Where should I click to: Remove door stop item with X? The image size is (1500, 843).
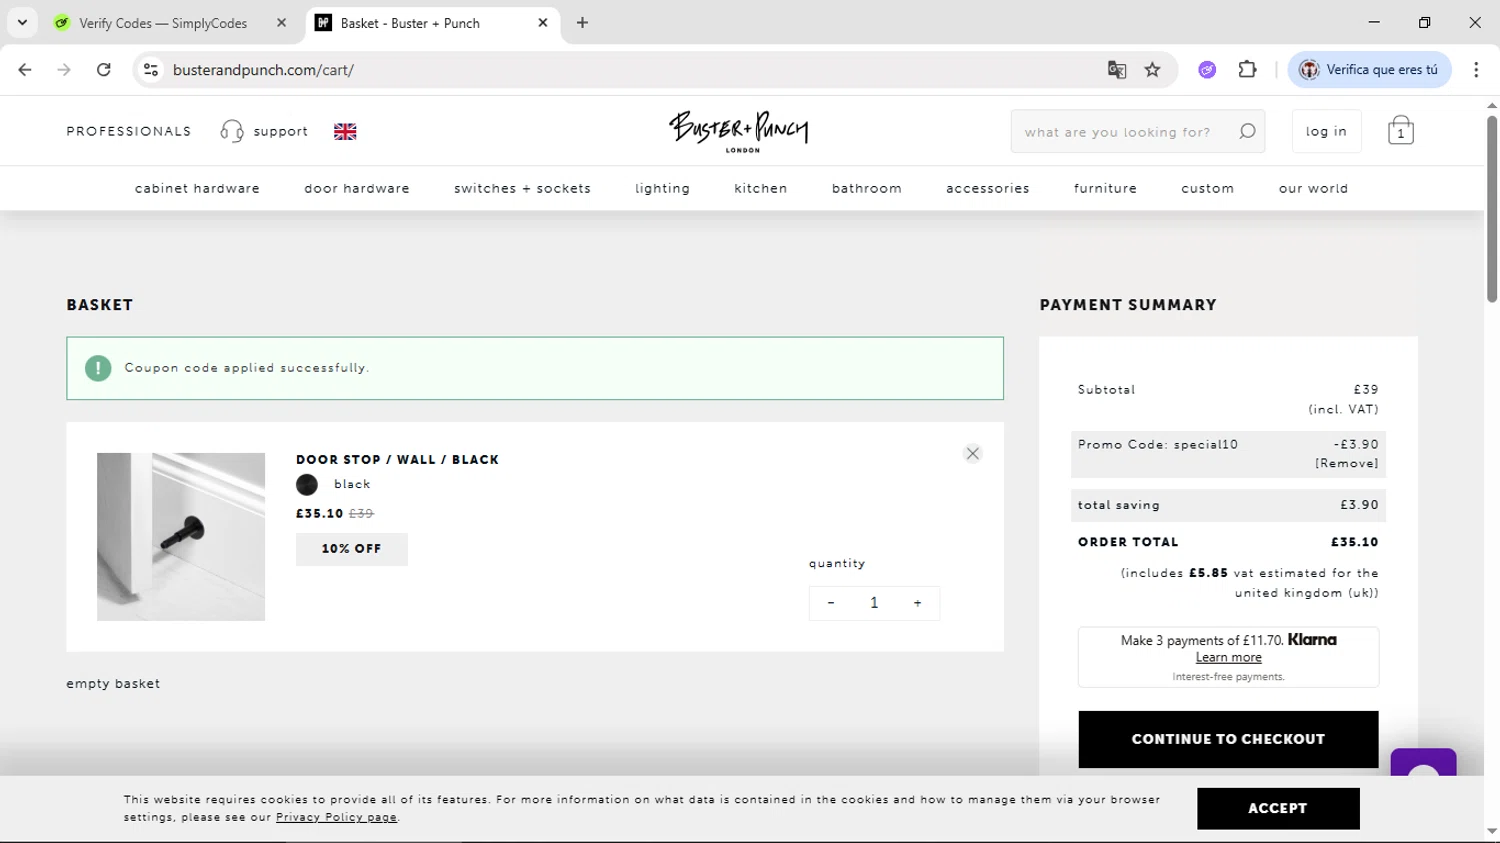(972, 454)
